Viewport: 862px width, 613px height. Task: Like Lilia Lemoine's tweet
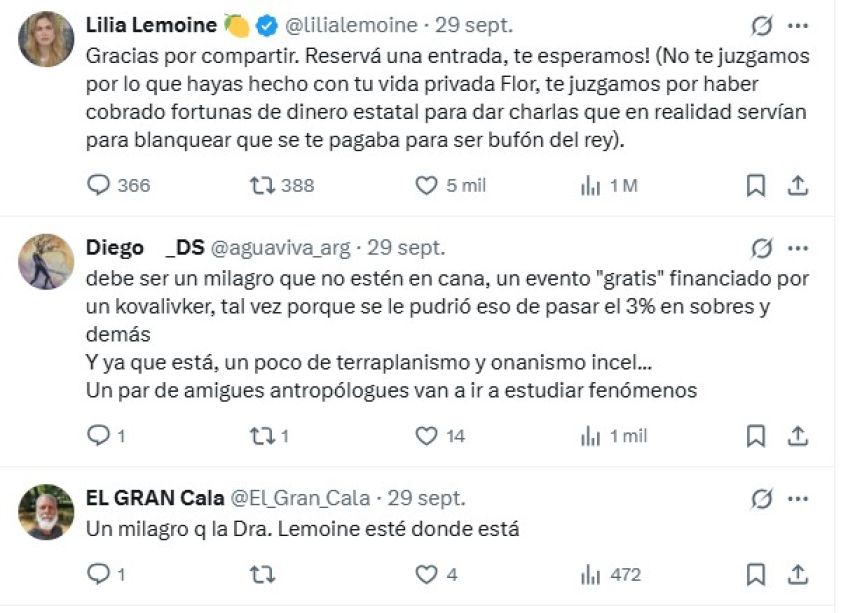pyautogui.click(x=427, y=185)
